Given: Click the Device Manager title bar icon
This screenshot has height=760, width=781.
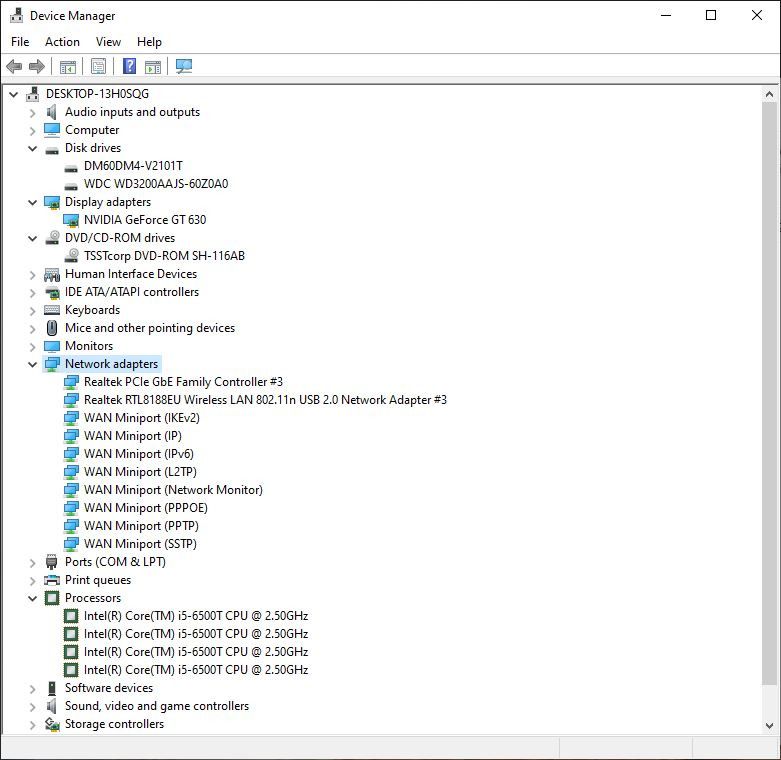Looking at the screenshot, I should click(x=16, y=15).
